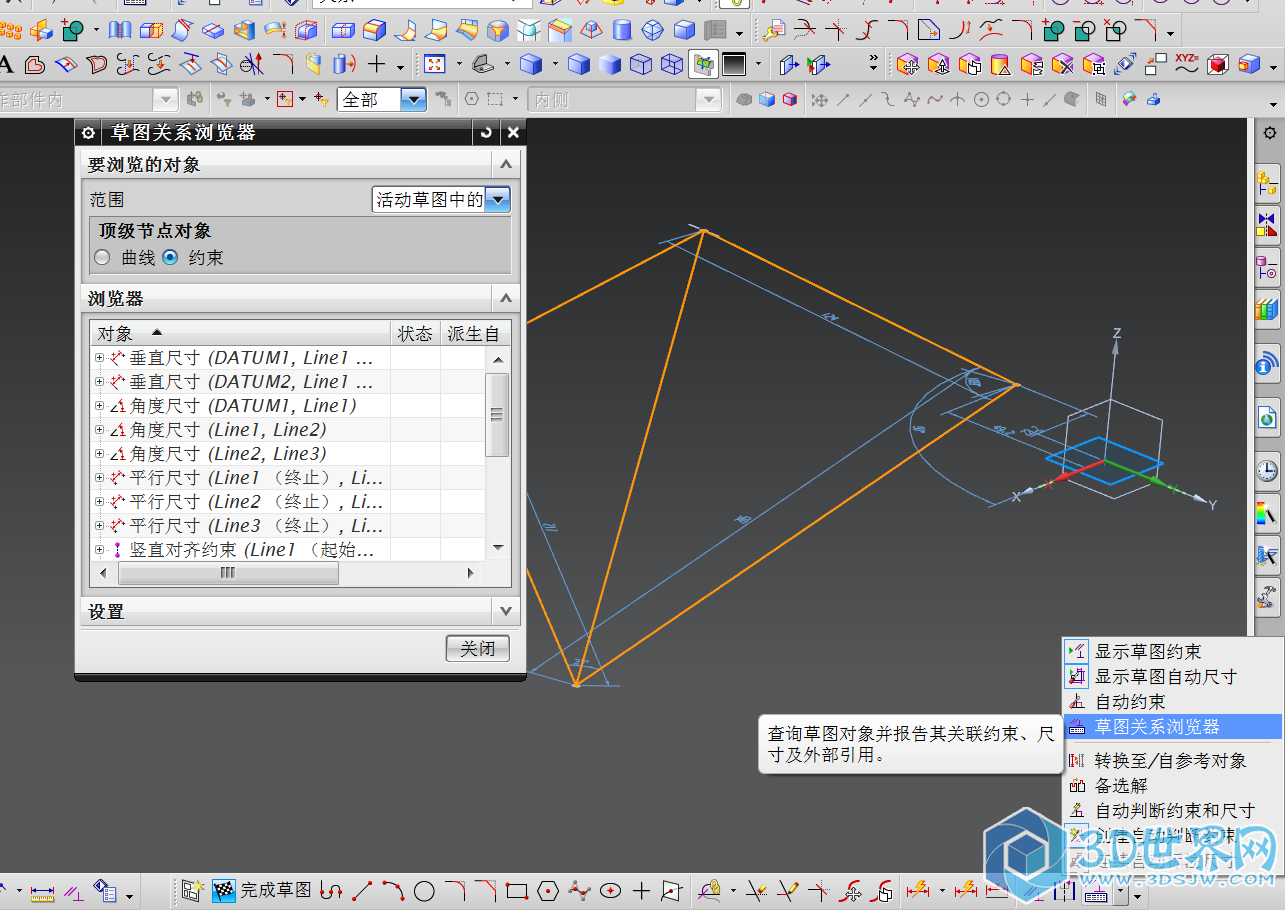The width and height of the screenshot is (1285, 910).
Task: Collapse the 要浏览的对象 section
Action: tap(506, 165)
